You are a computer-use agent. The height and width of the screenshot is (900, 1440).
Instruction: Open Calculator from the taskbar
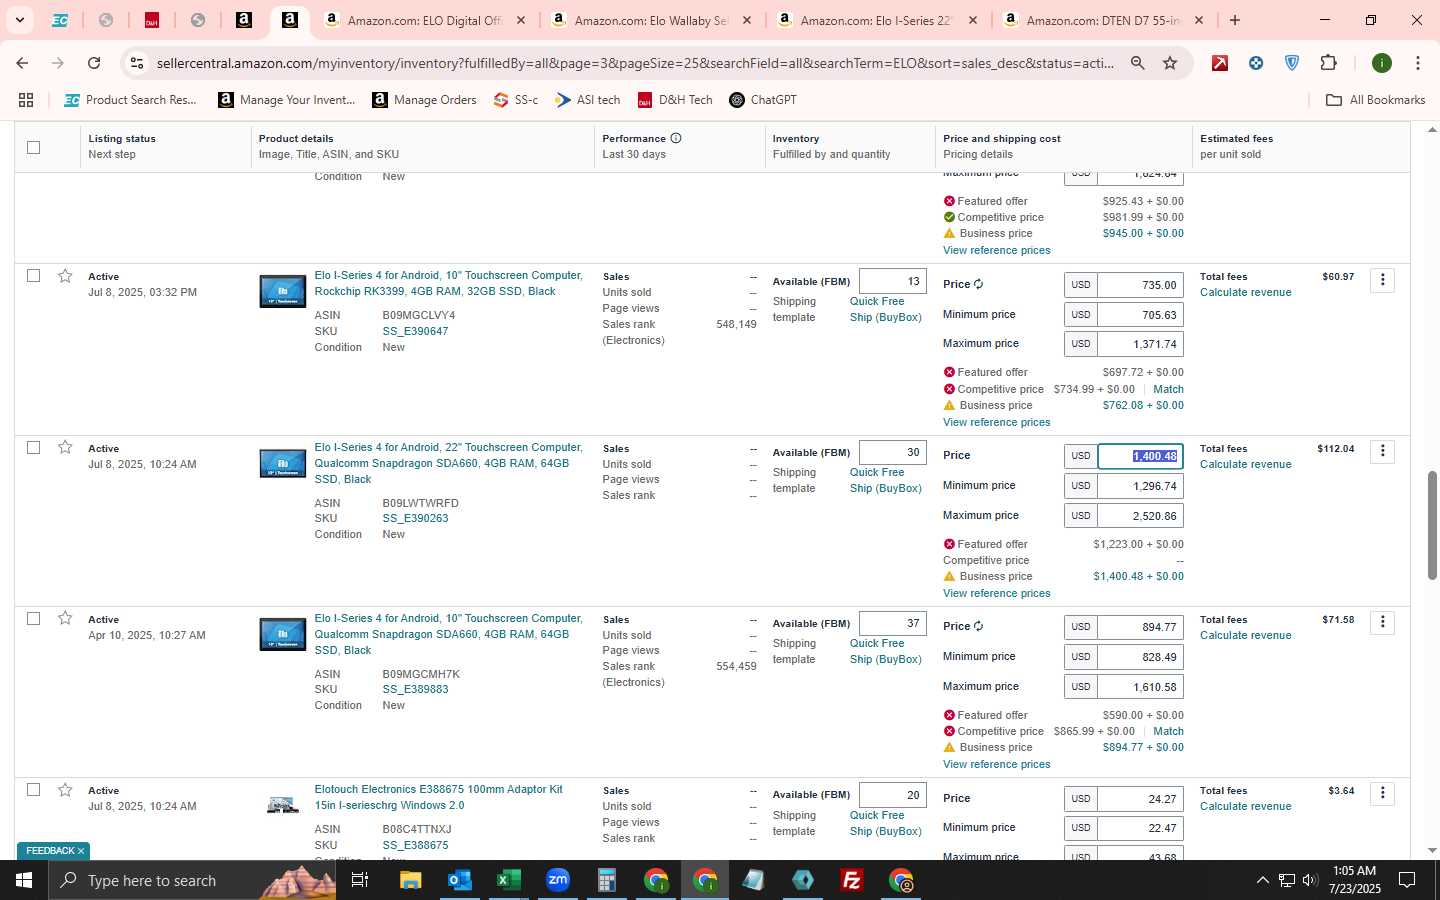[x=606, y=880]
